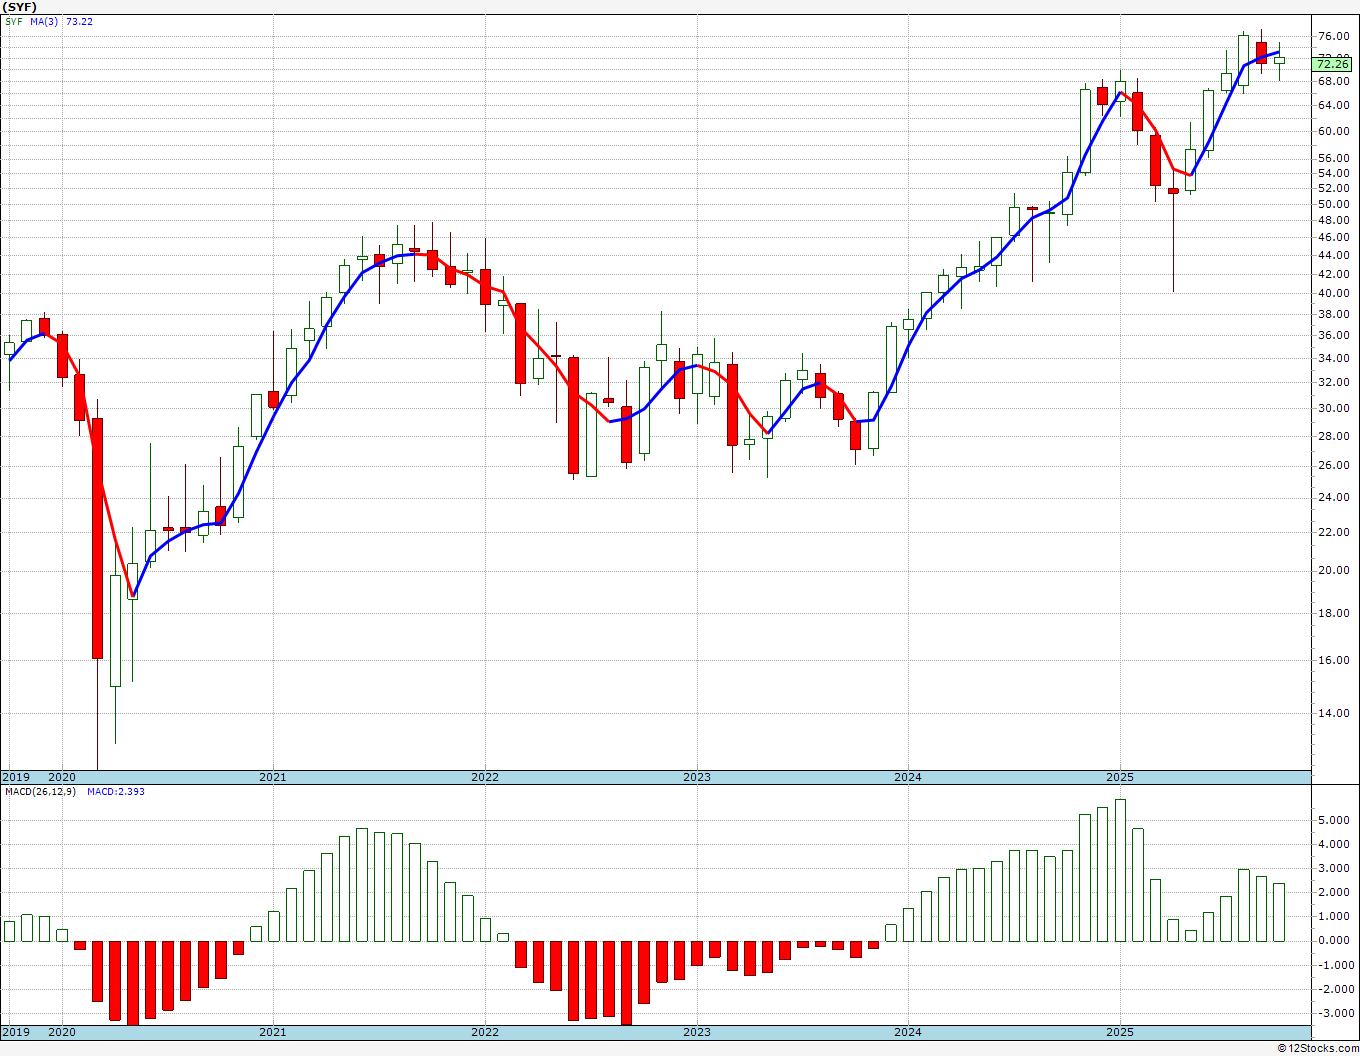Image resolution: width=1360 pixels, height=1056 pixels.
Task: Click 2019 on the price chart time axis
Action: pos(15,777)
